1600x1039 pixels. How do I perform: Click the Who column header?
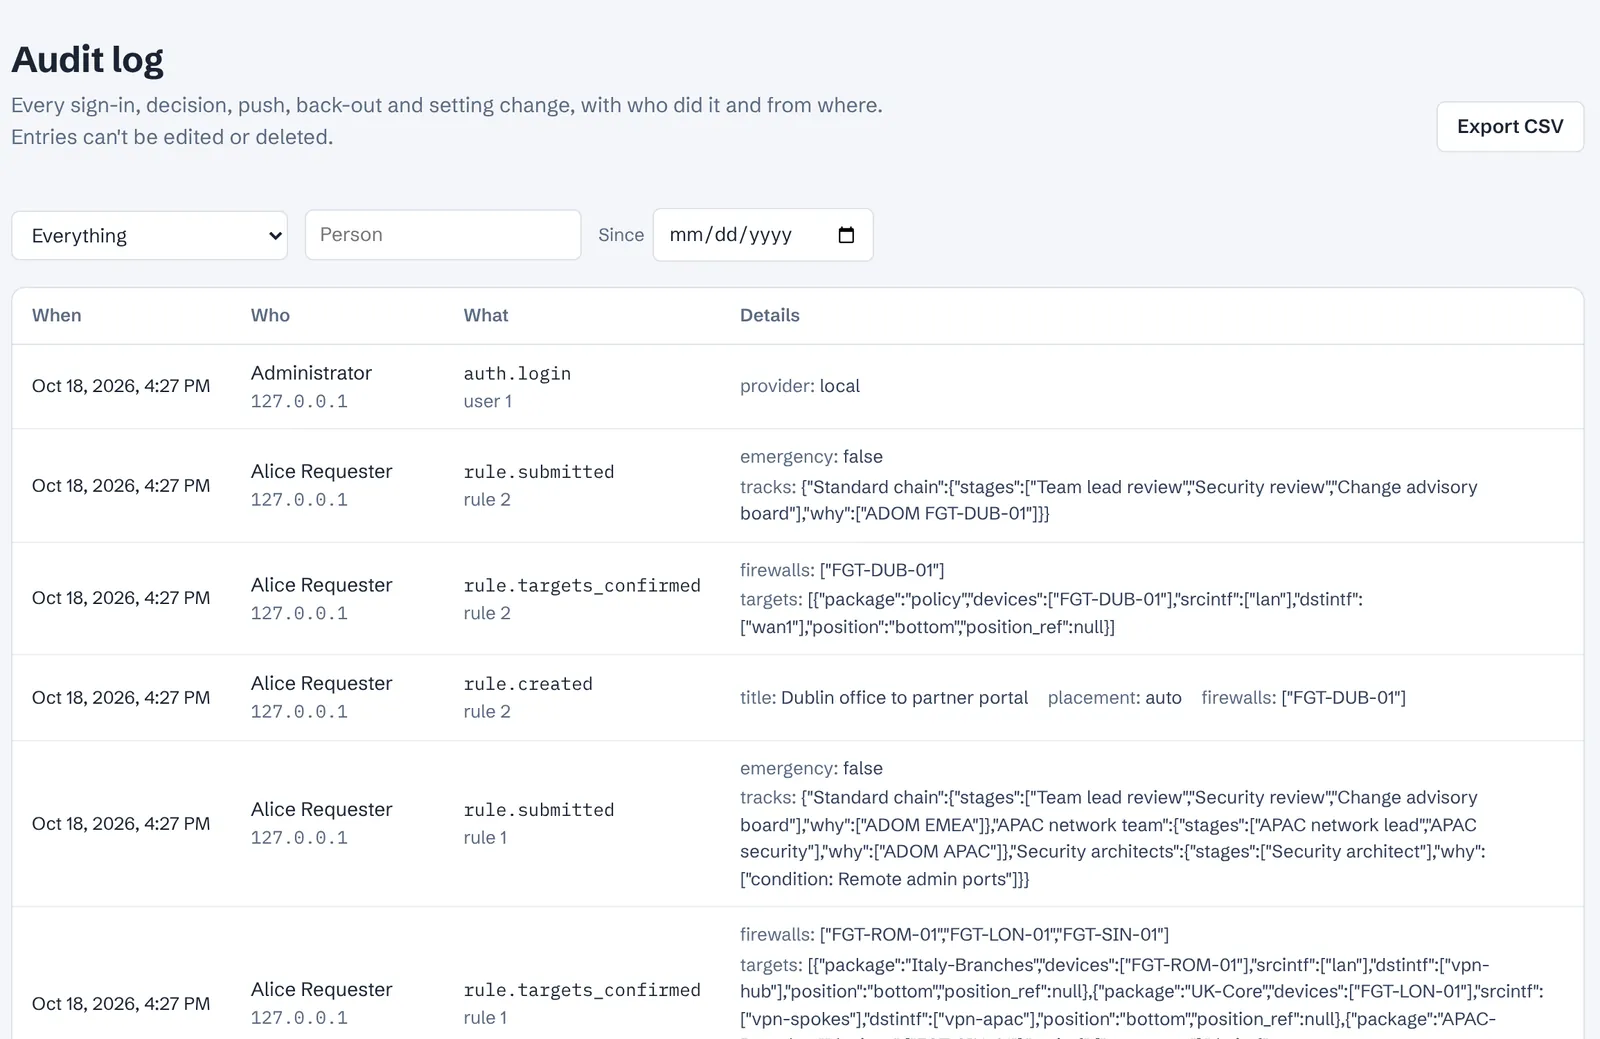tap(270, 315)
